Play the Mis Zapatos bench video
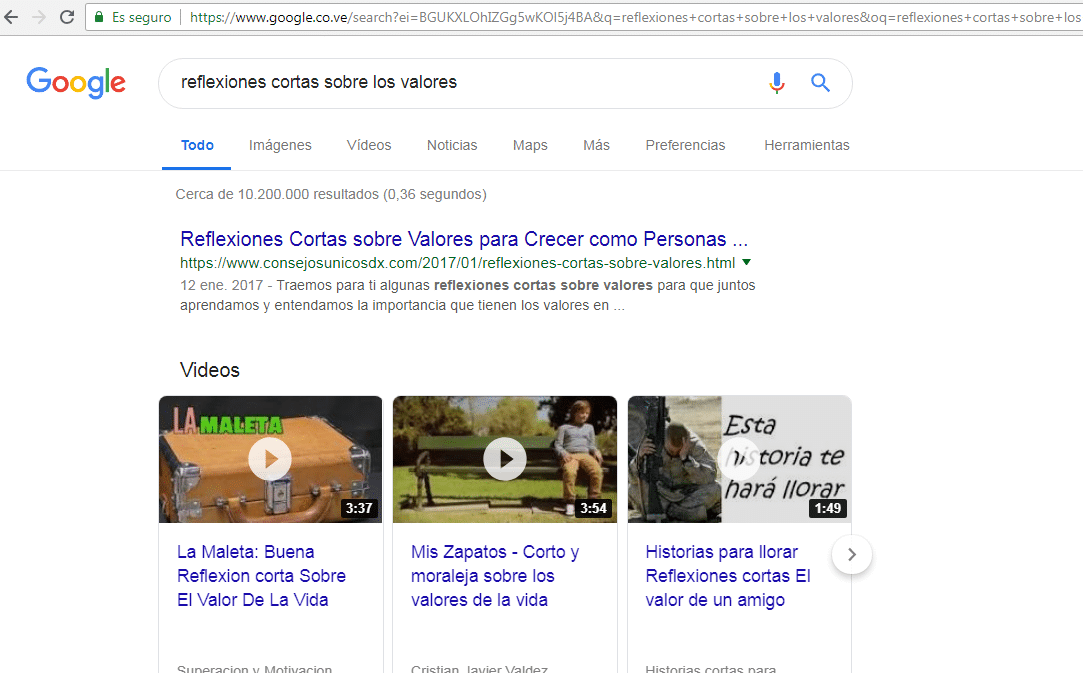Screen dimensions: 1083x673 [505, 459]
